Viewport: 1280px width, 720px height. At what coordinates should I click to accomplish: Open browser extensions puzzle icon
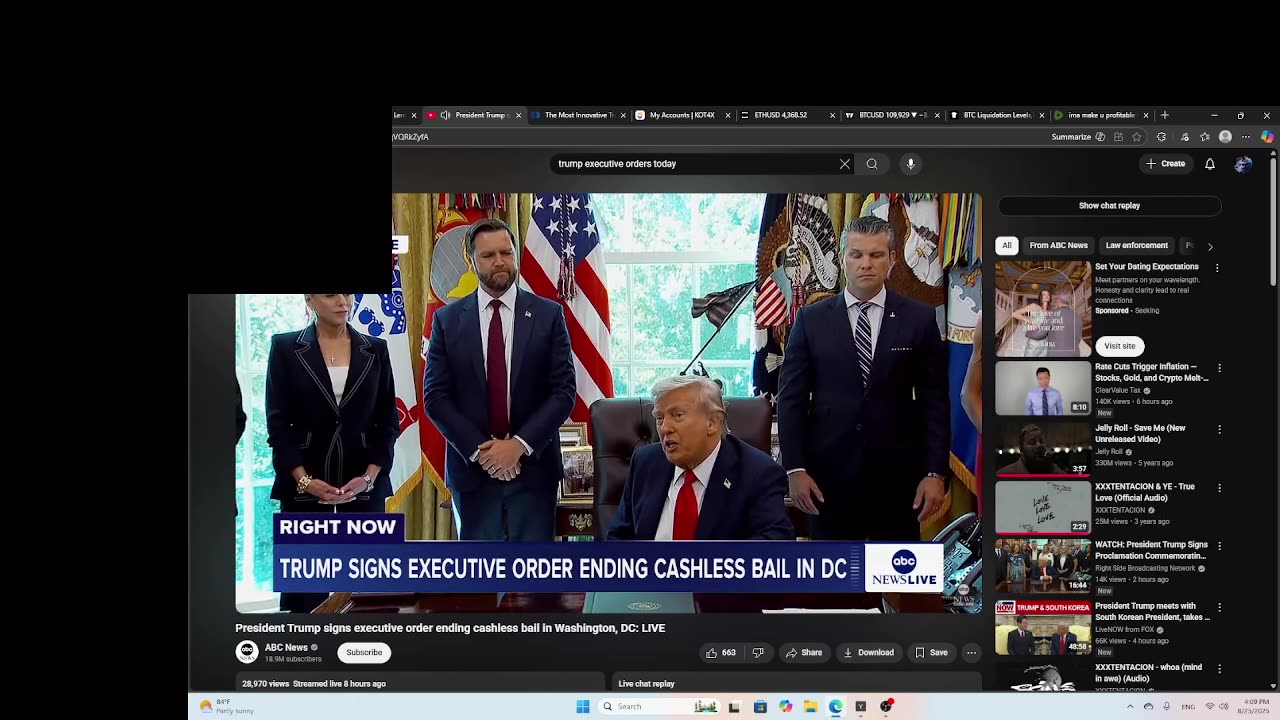[x=1161, y=137]
